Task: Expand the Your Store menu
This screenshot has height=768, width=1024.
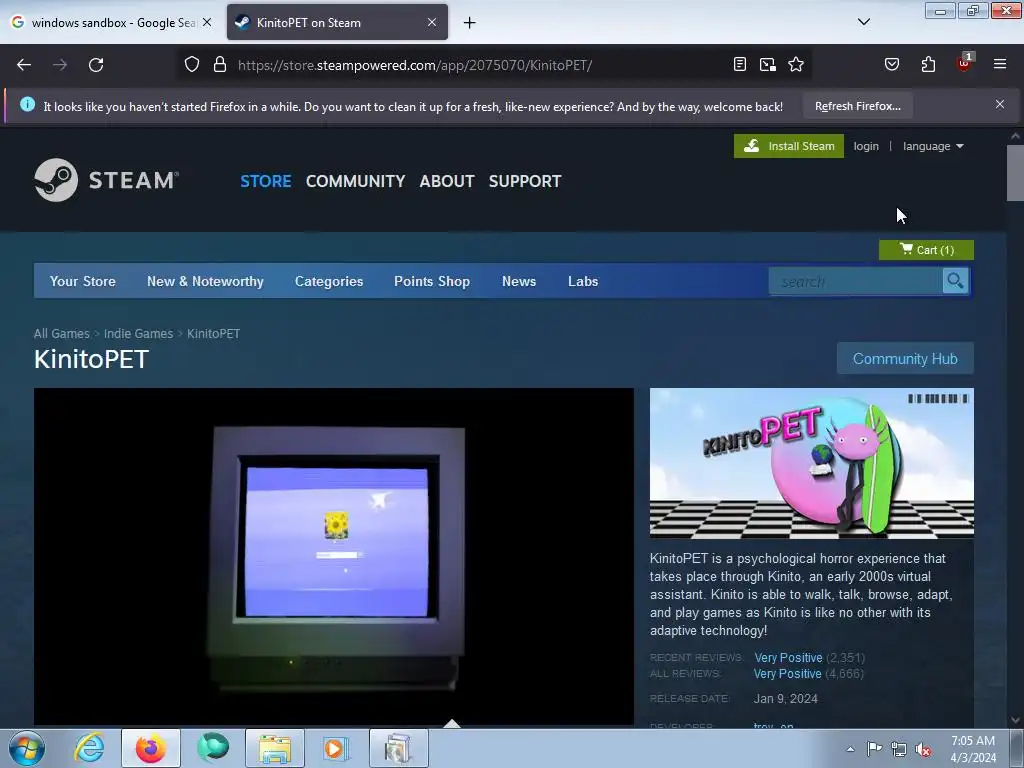Action: [x=83, y=281]
